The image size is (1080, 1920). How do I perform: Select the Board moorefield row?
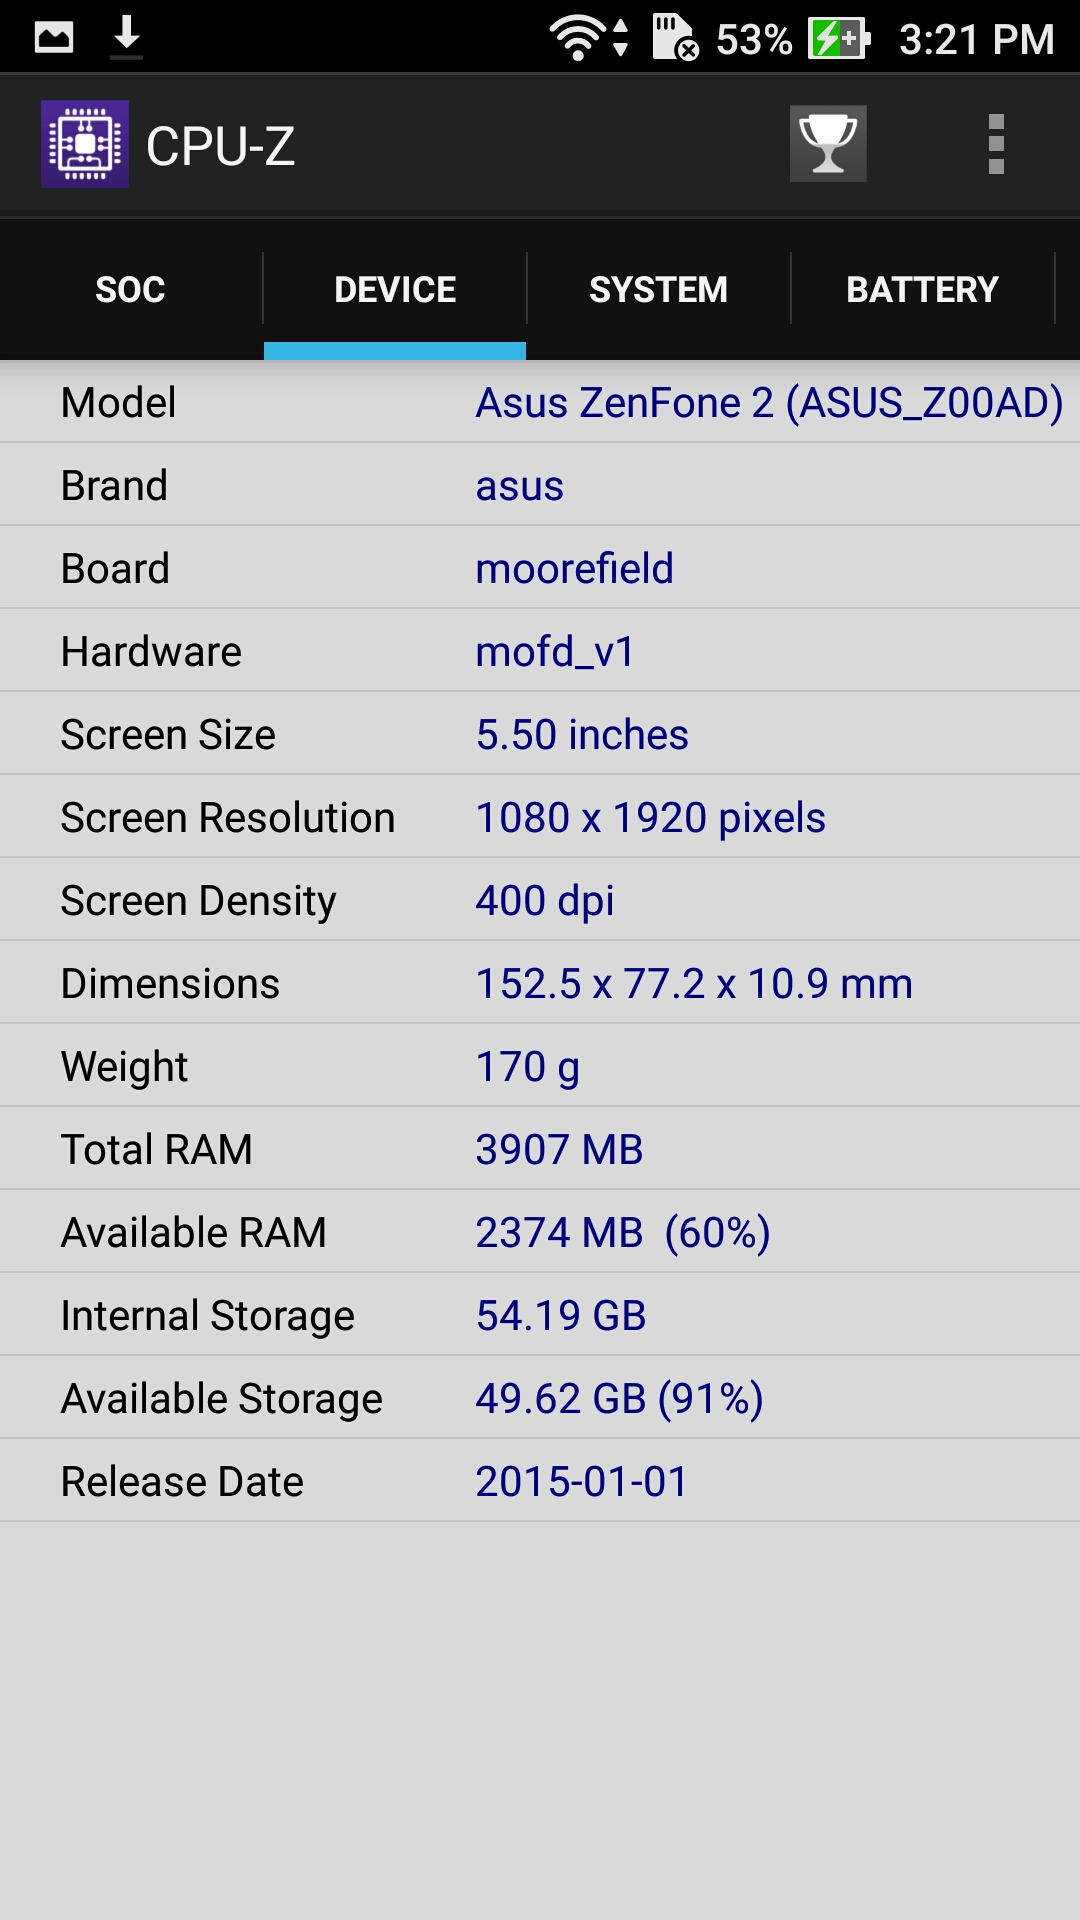[x=540, y=569]
